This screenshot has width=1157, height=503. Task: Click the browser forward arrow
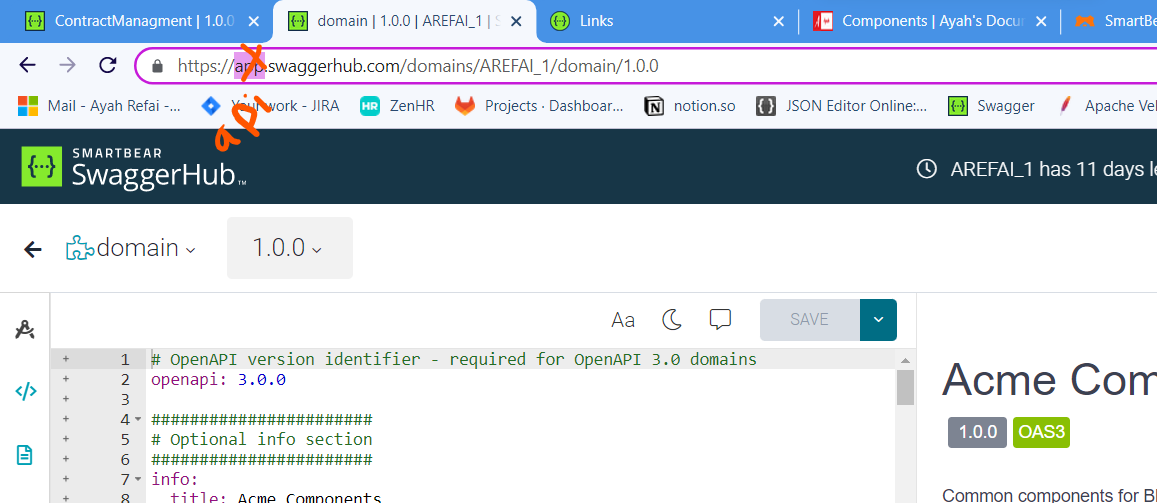coord(68,66)
